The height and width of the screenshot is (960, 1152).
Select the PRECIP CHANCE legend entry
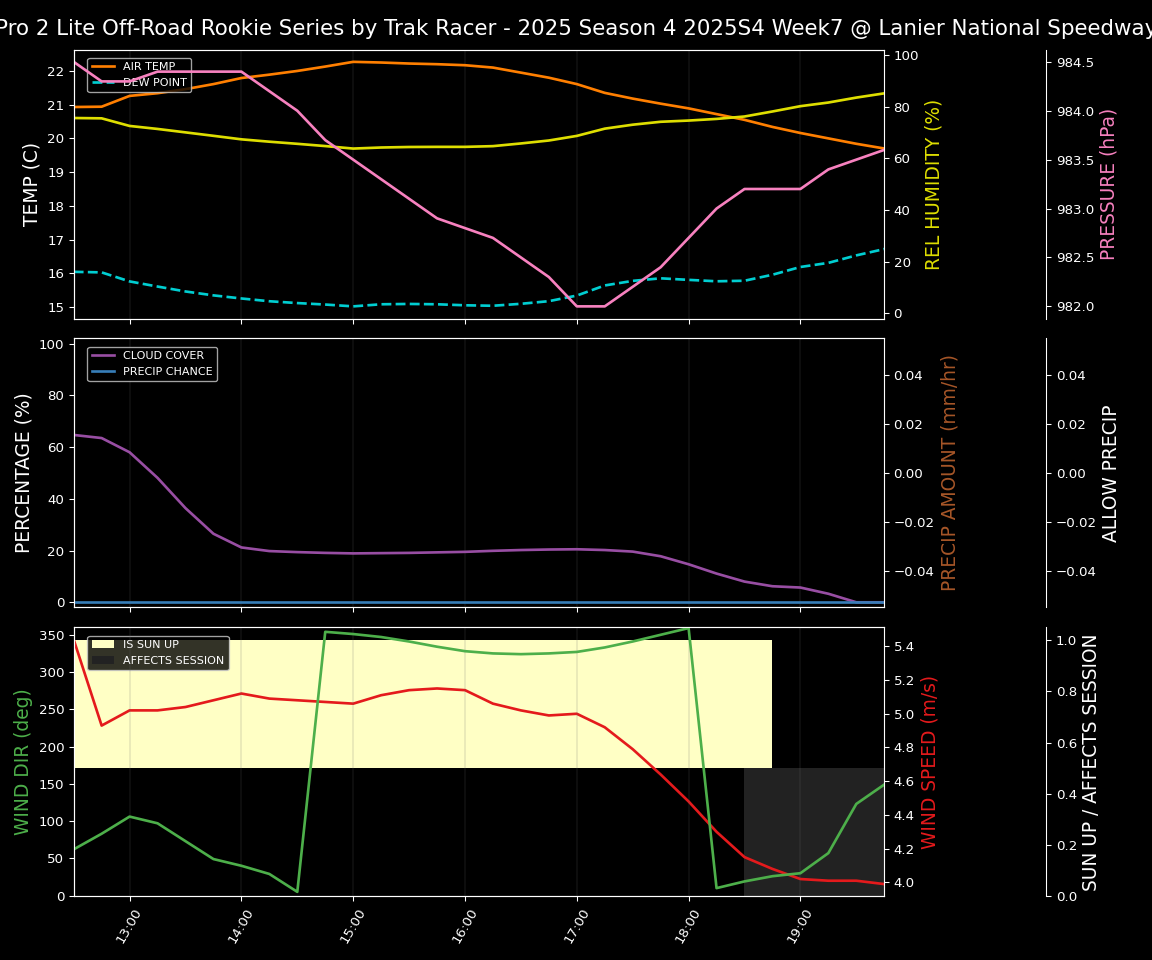click(x=167, y=372)
